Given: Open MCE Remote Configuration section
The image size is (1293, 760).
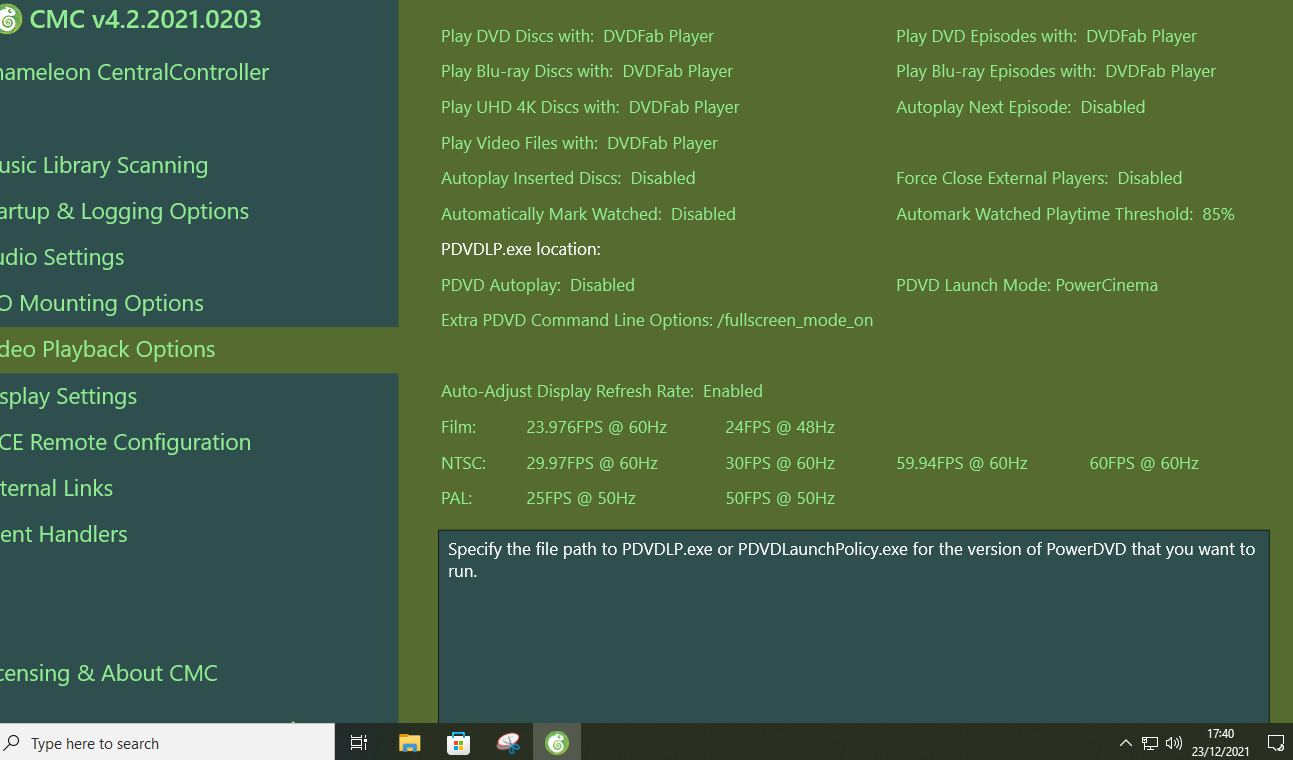Looking at the screenshot, I should point(125,442).
